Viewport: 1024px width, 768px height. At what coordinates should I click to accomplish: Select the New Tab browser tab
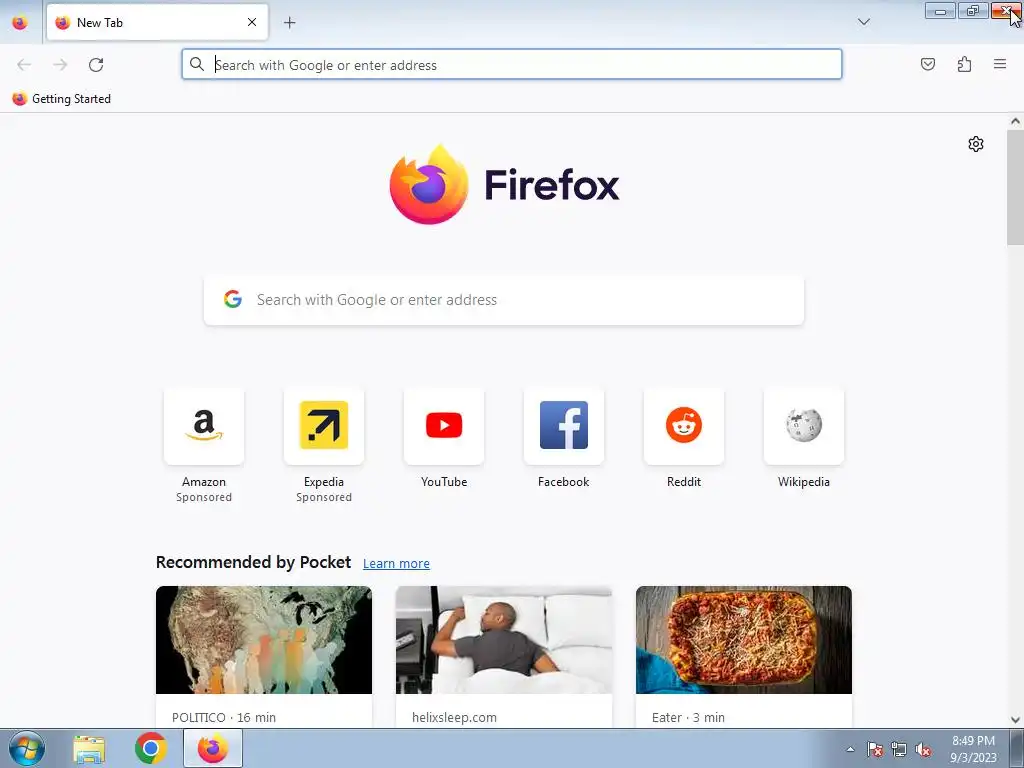[157, 22]
